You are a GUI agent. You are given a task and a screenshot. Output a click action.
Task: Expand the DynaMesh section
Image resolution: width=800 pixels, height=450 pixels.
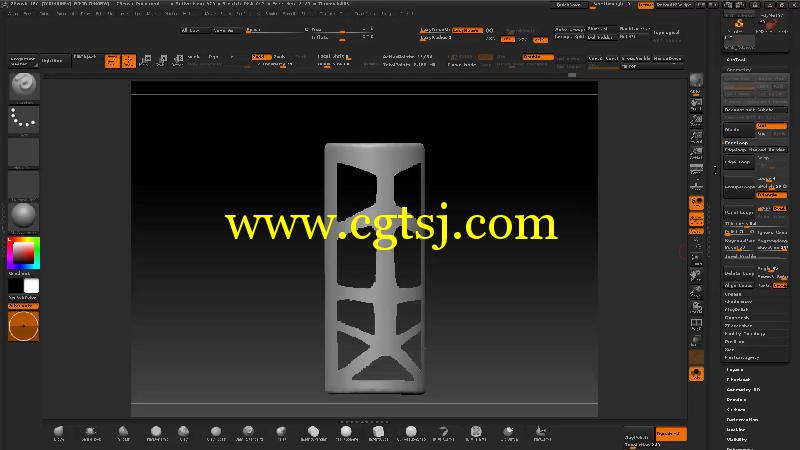click(737, 317)
